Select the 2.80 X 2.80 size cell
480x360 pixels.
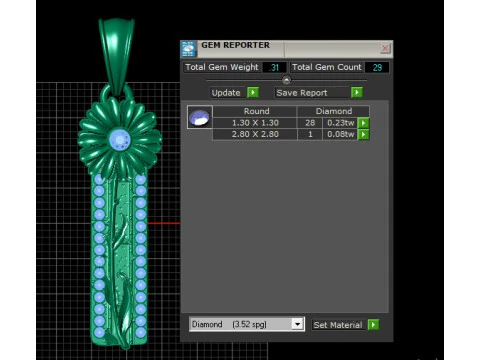(x=255, y=134)
